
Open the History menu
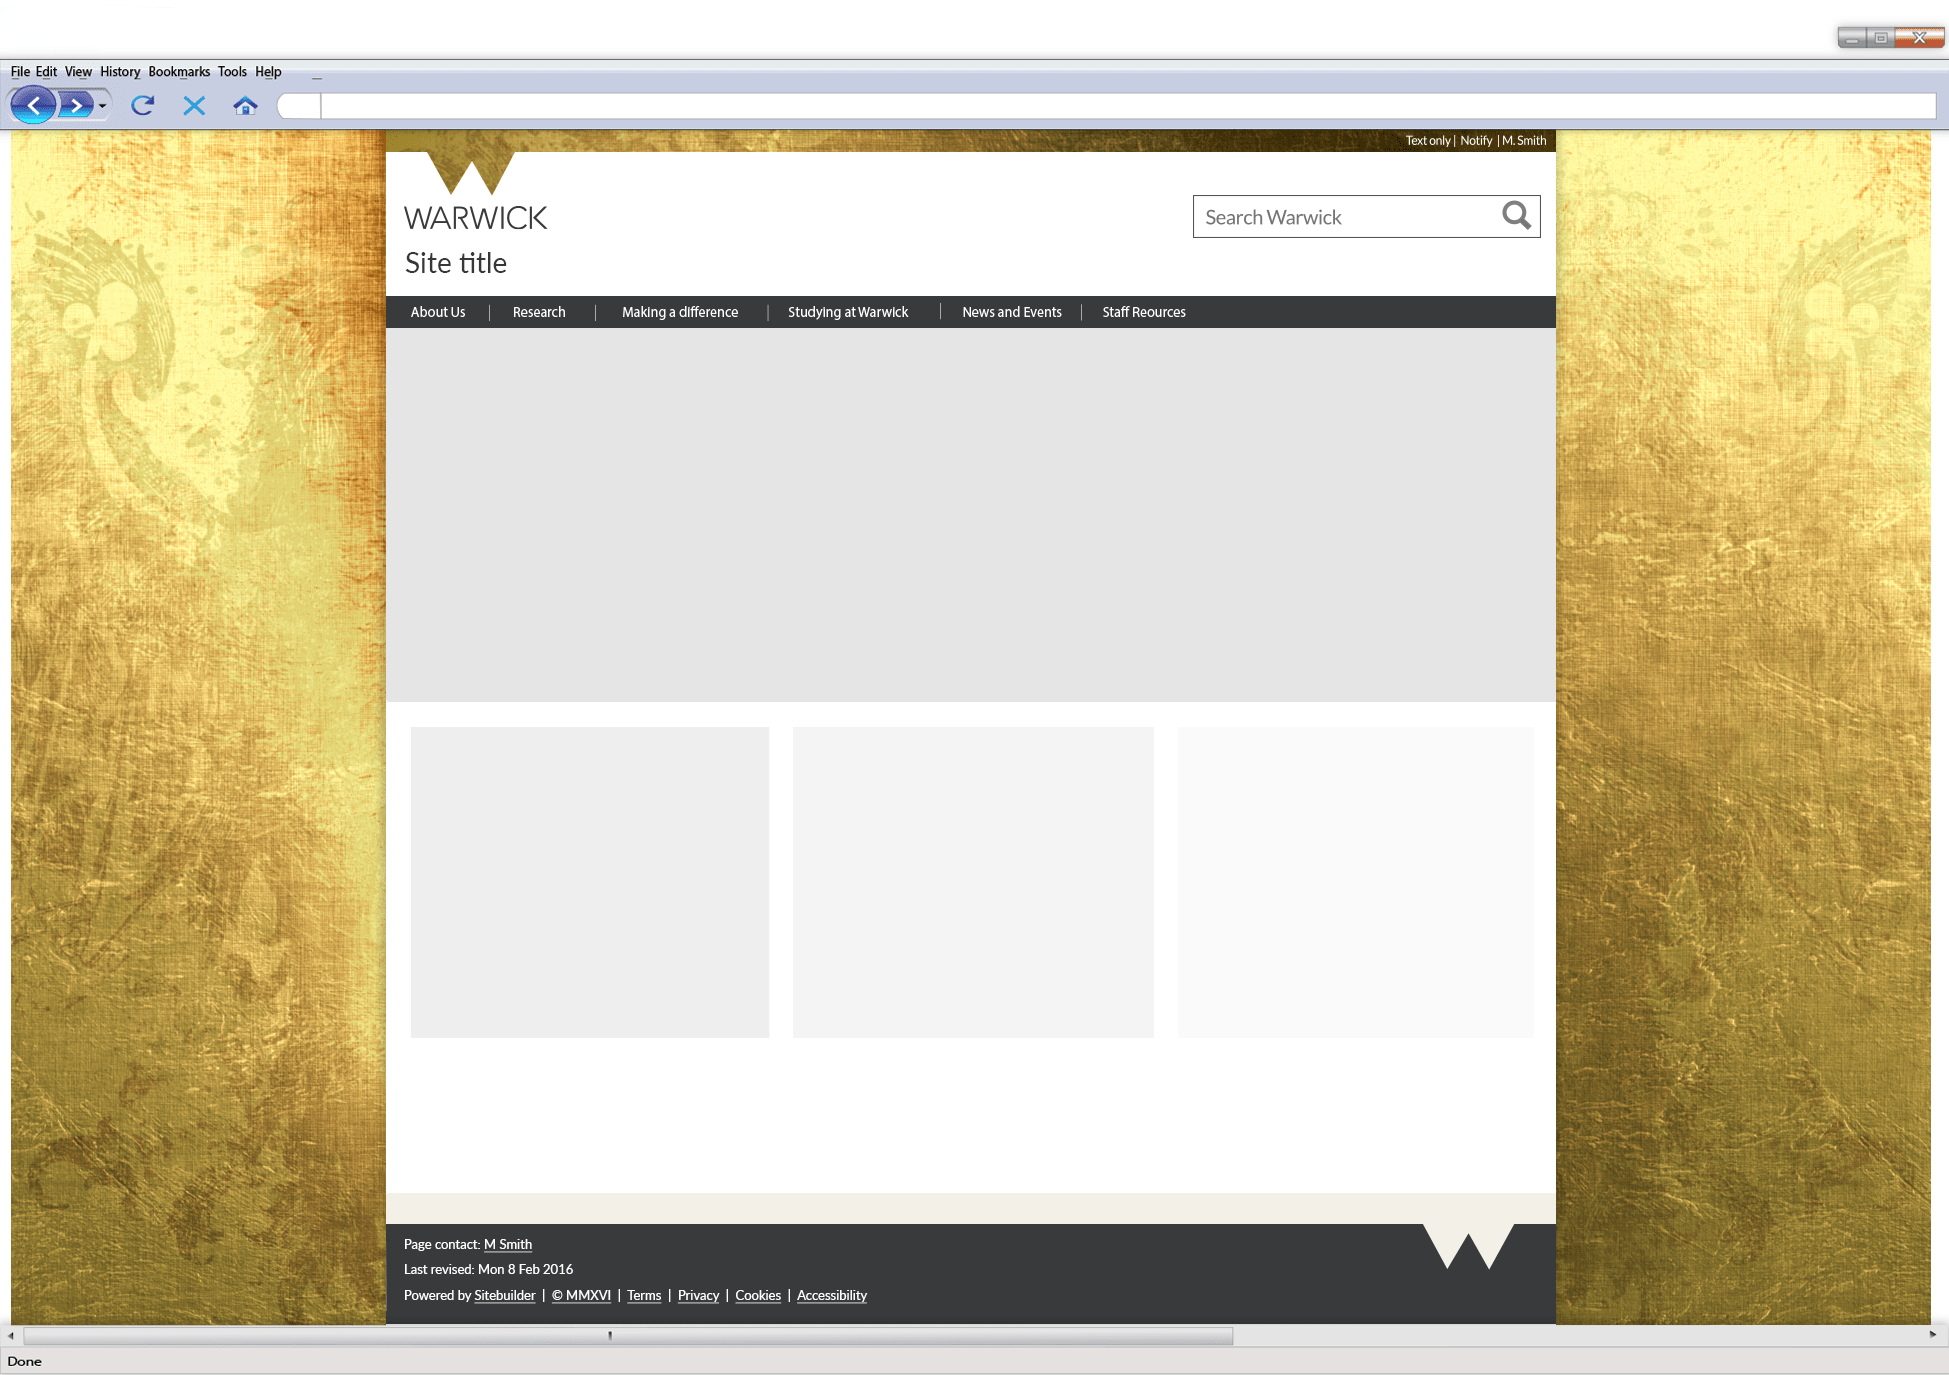120,72
